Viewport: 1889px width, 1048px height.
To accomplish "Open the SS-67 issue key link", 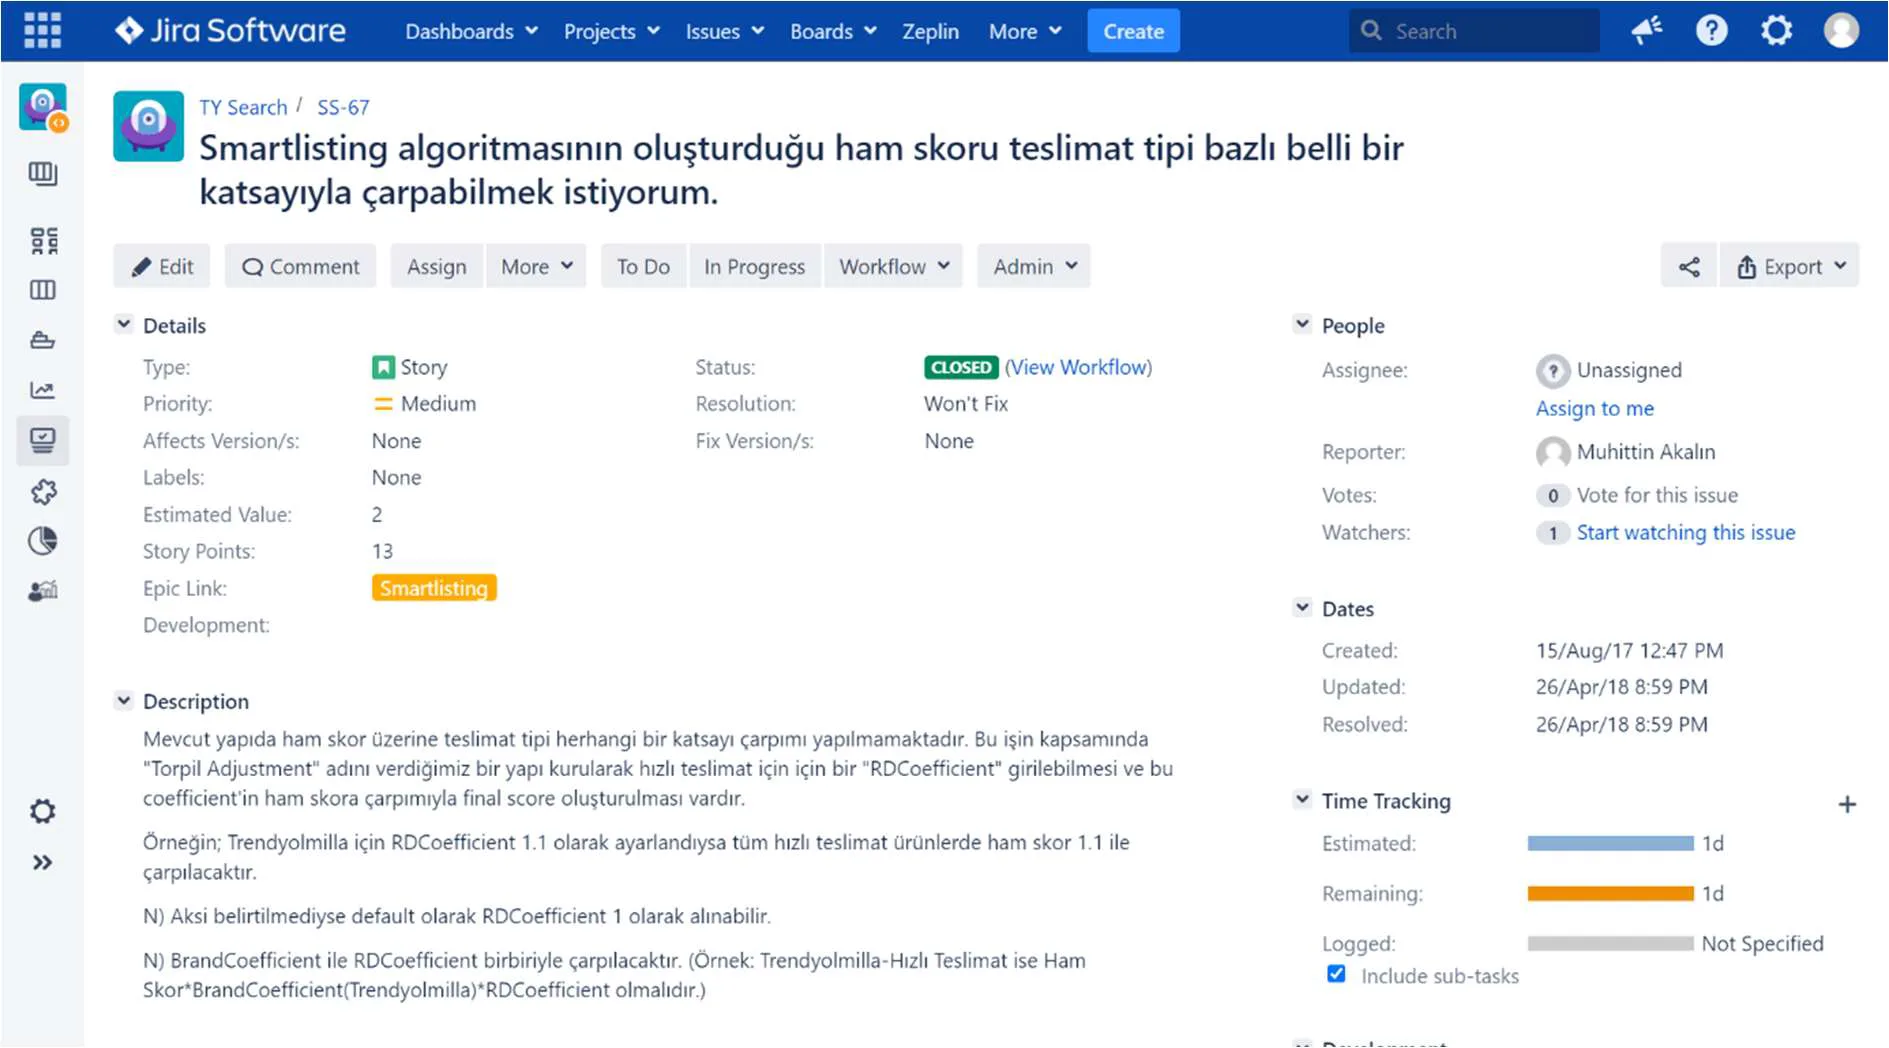I will tap(343, 107).
